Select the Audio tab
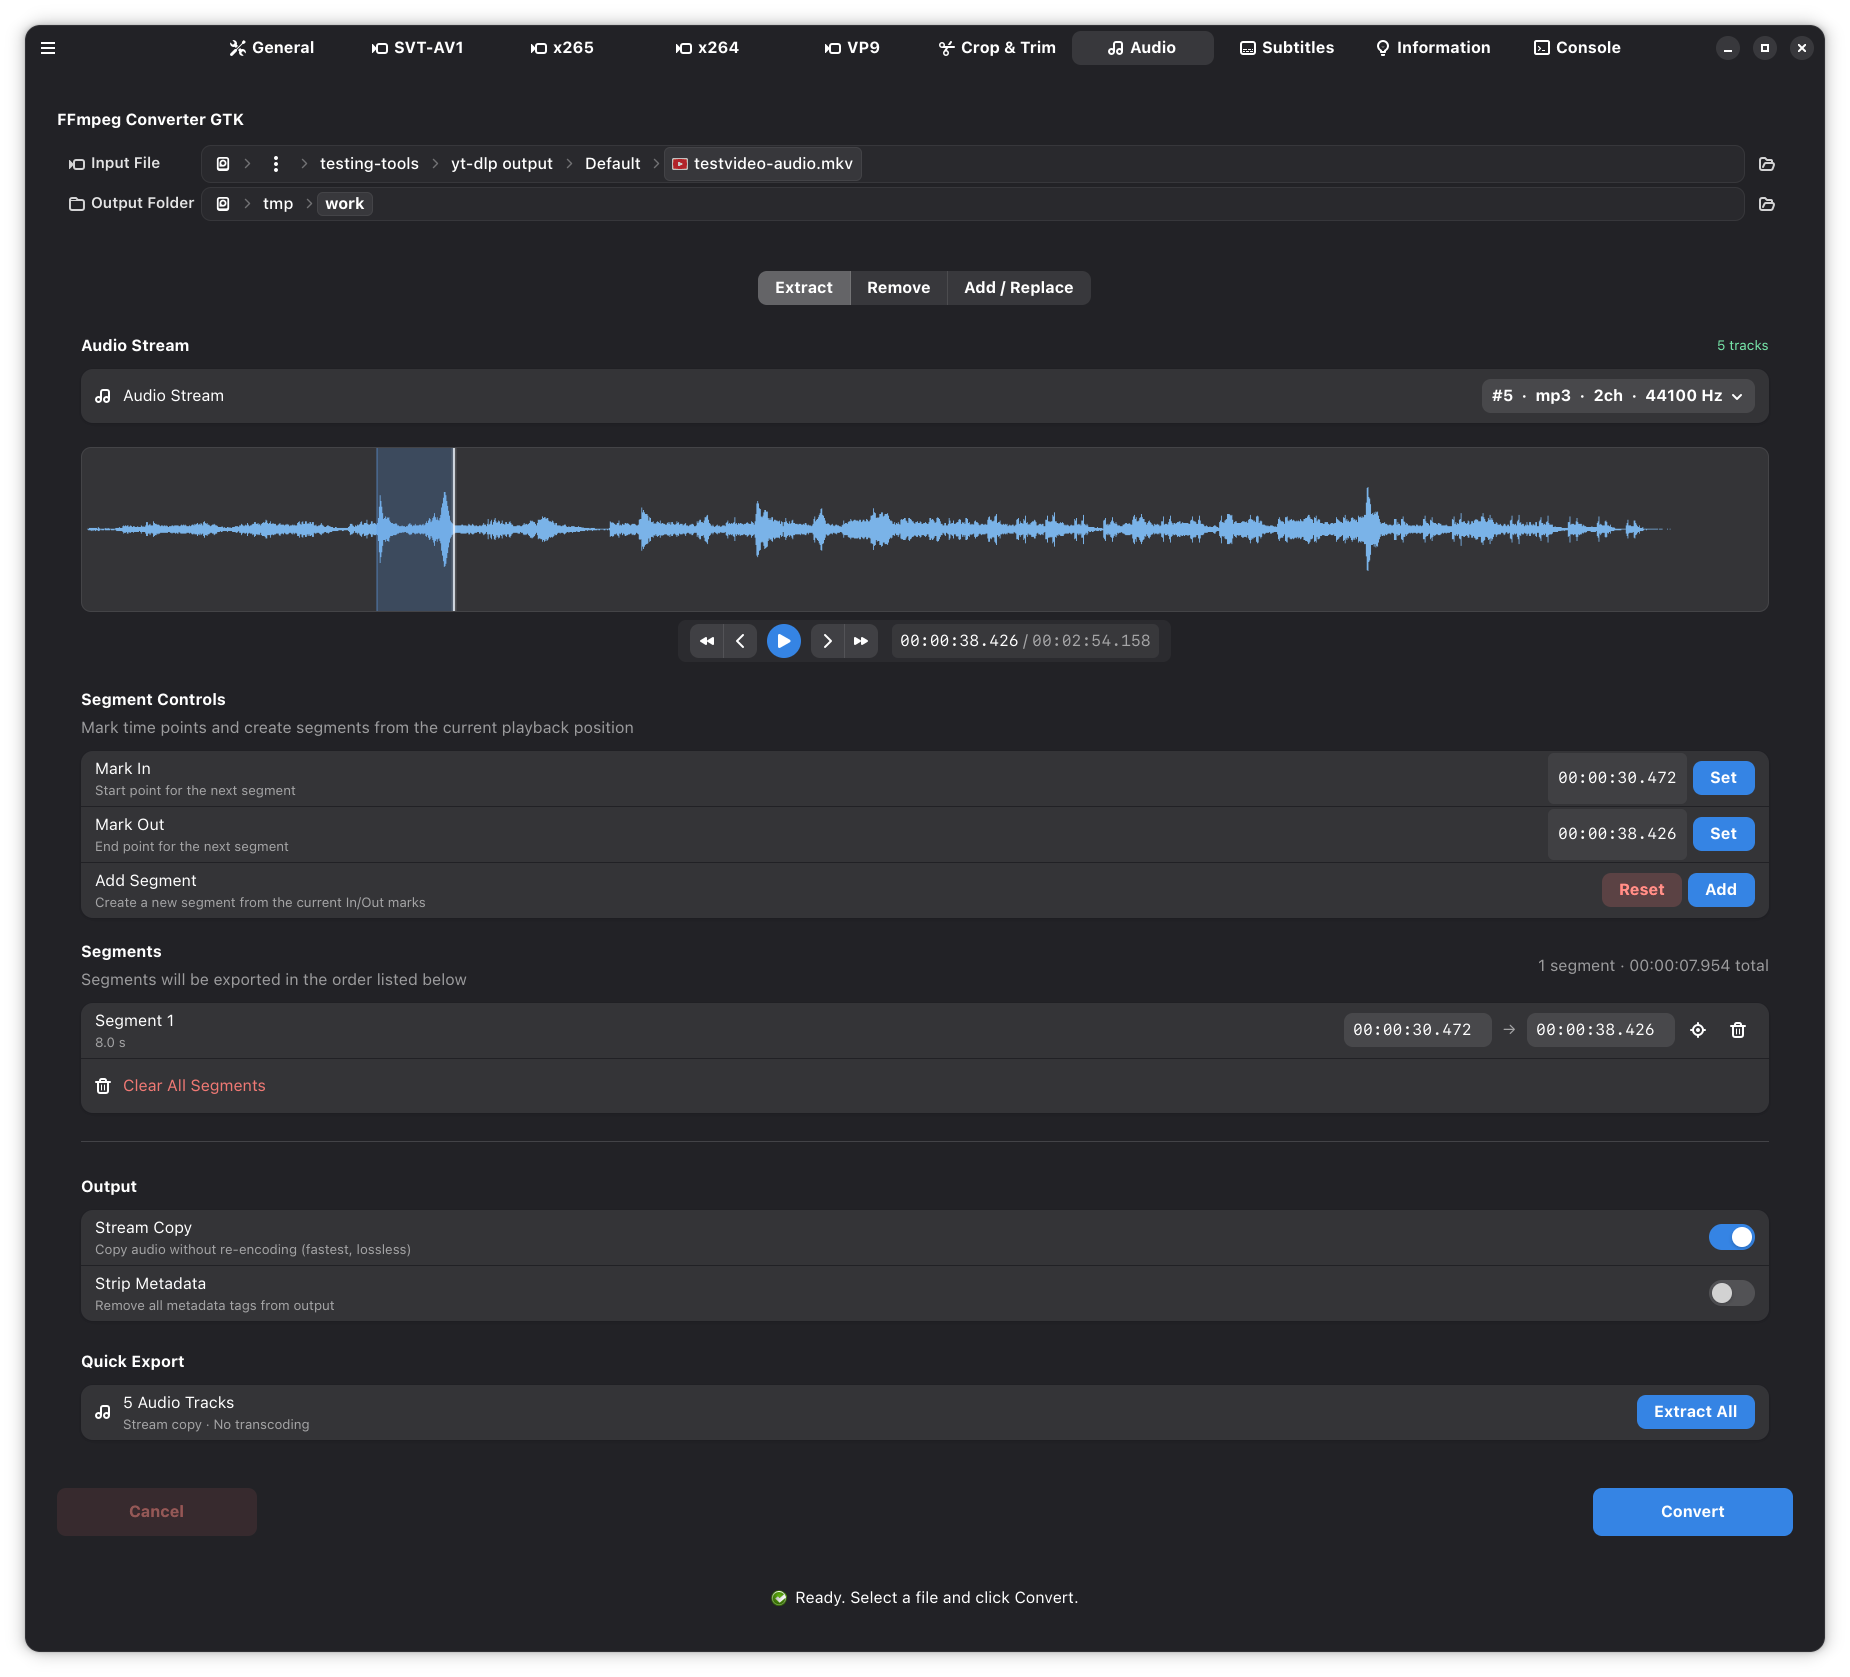 [1142, 48]
